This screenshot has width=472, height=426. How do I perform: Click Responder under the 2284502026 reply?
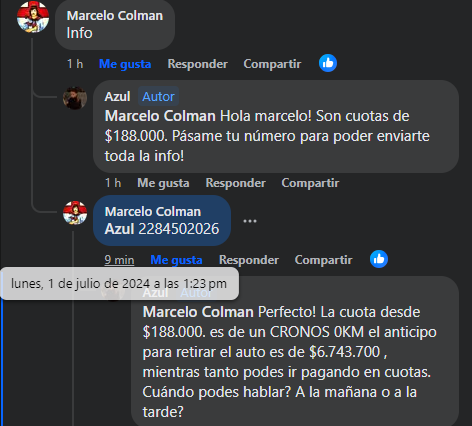[249, 260]
